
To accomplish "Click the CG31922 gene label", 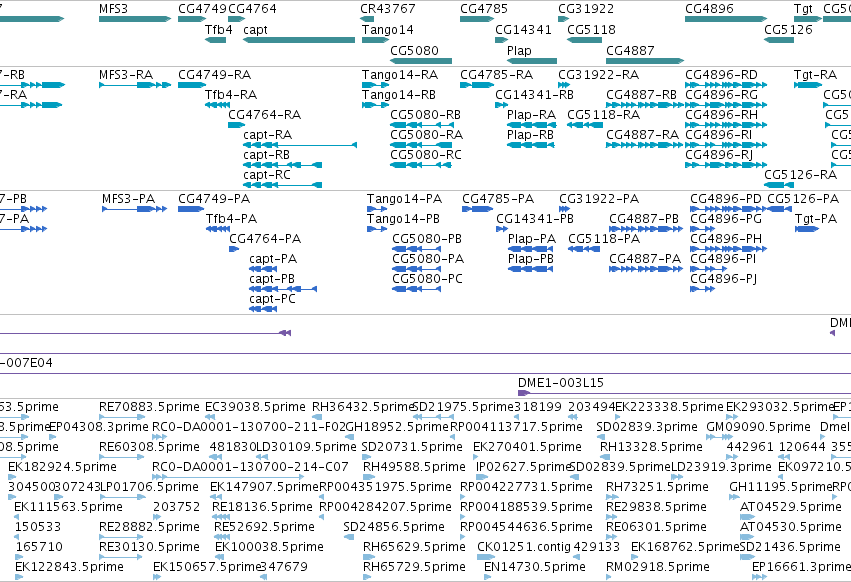I will pyautogui.click(x=586, y=9).
